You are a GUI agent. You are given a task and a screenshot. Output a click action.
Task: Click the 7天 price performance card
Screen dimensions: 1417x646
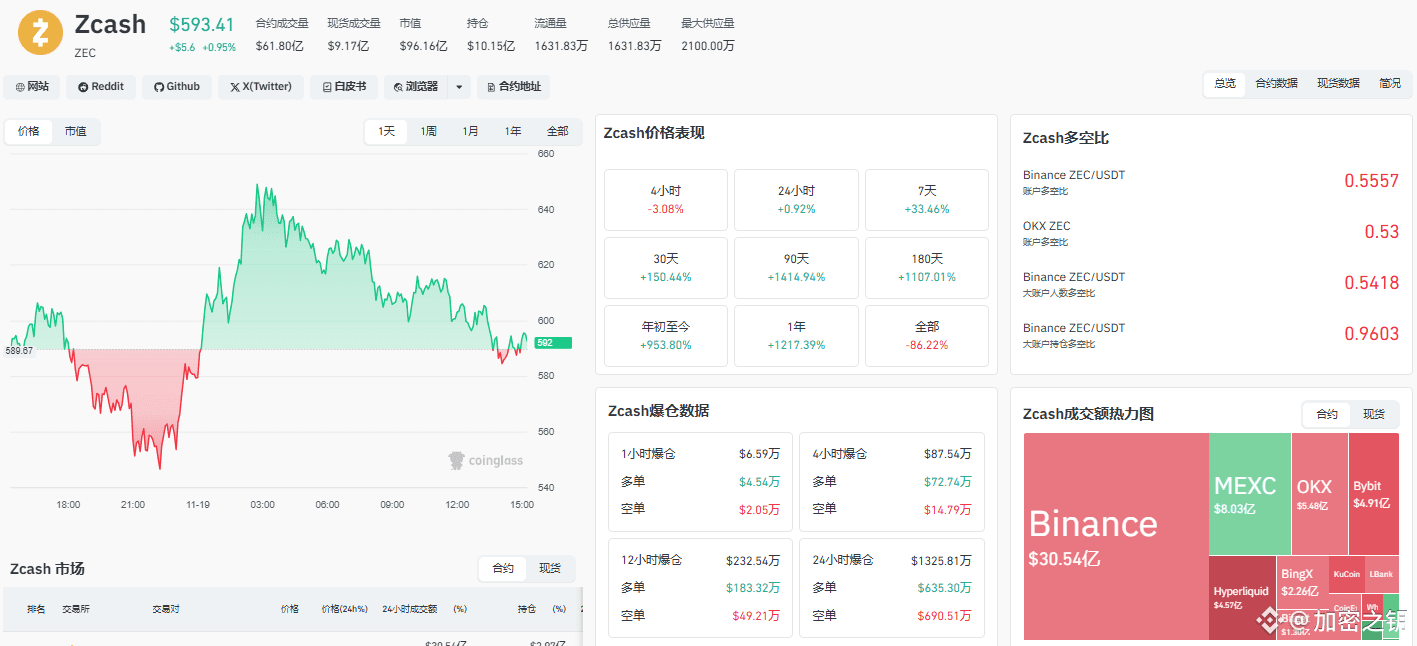(927, 199)
